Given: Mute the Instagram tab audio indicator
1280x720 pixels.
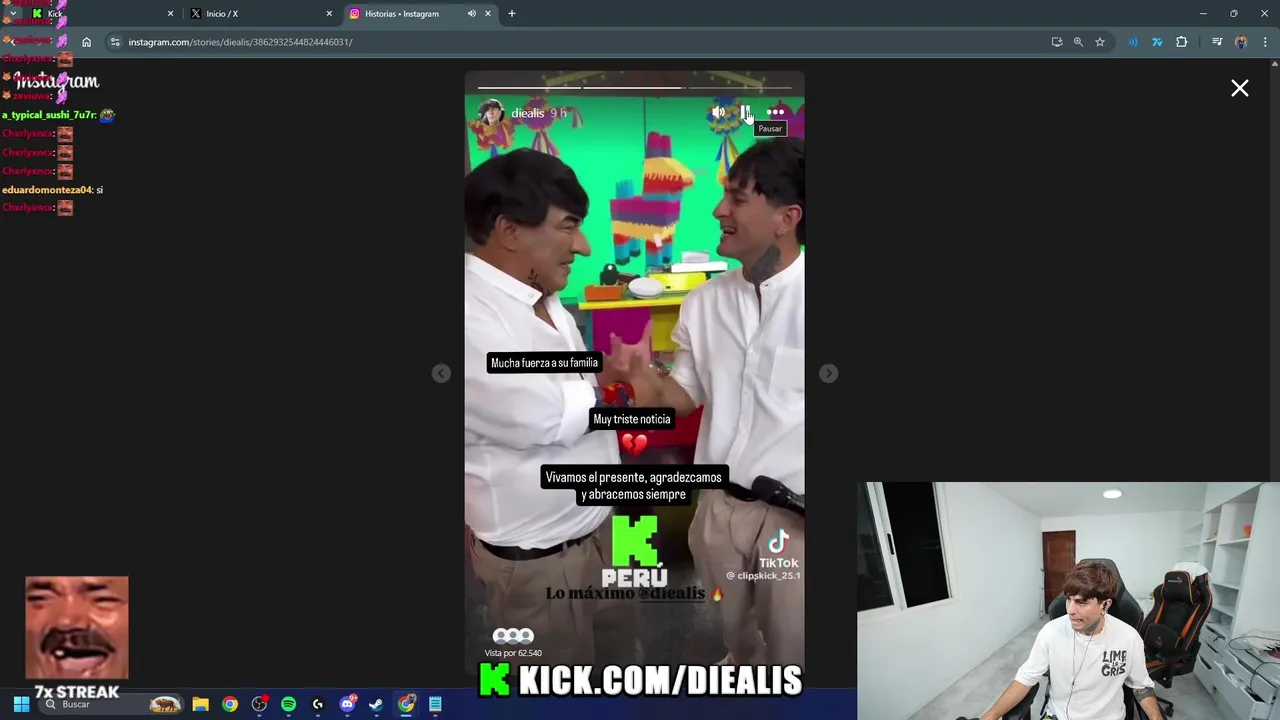Looking at the screenshot, I should 471,14.
